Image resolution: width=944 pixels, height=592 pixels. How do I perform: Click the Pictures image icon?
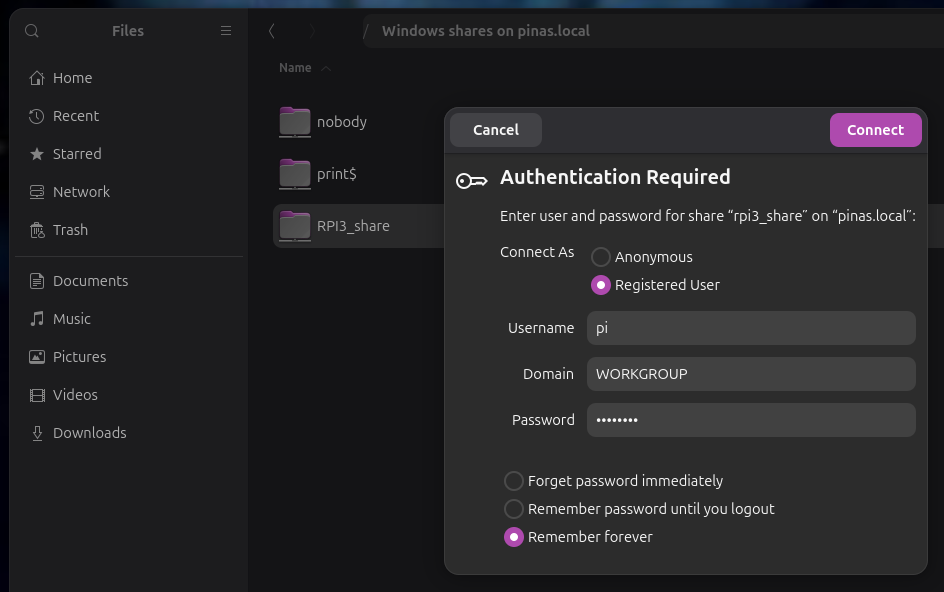click(37, 357)
